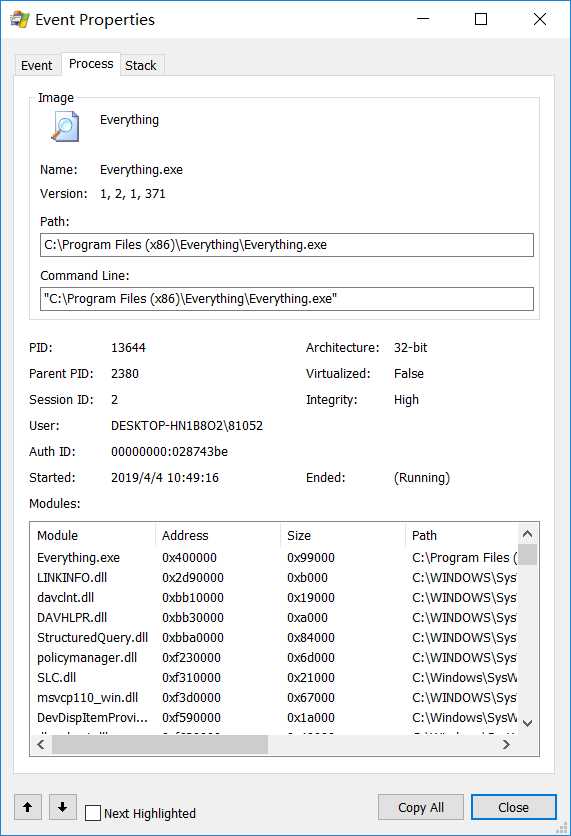Viewport: 571px width, 836px height.
Task: Click the Copy All button
Action: 421,807
